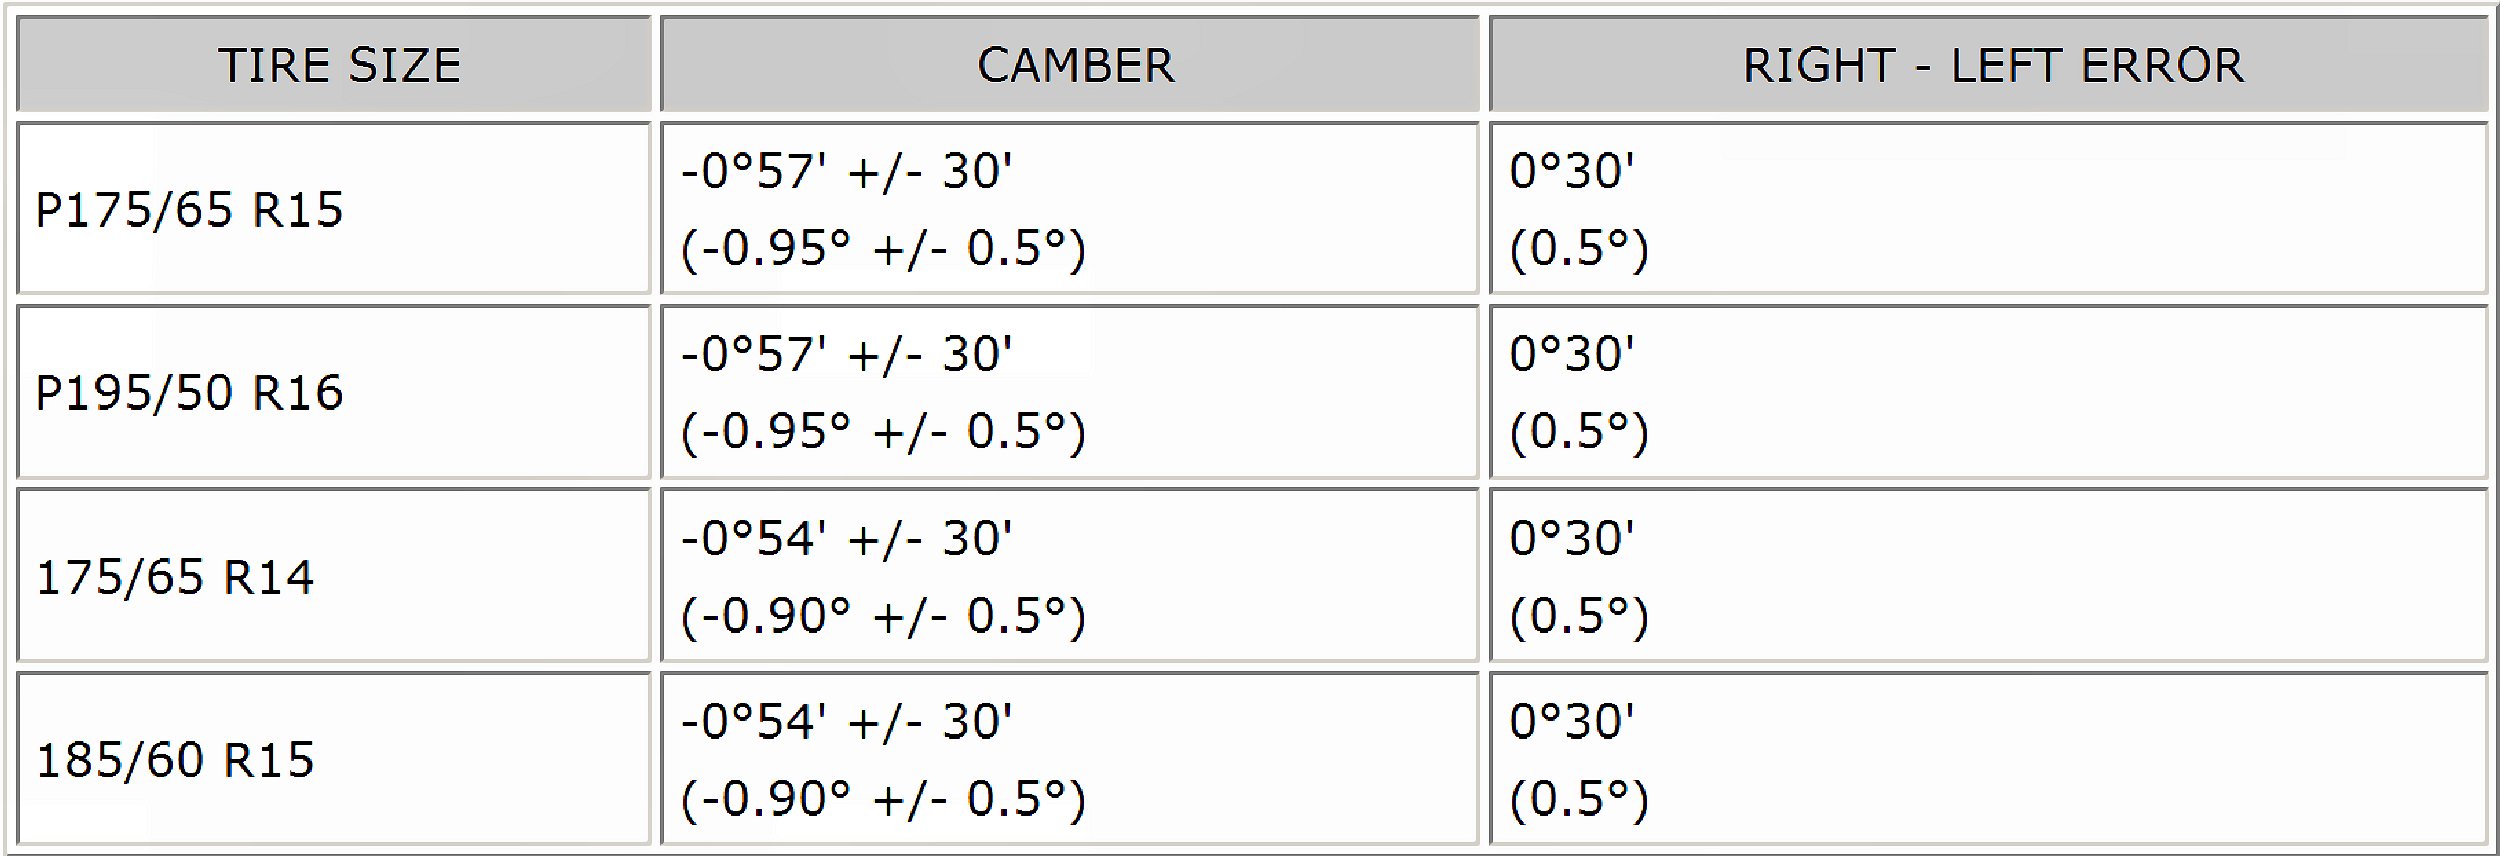Screen dimensions: 2500x856
Task: Click -0°57' +/- 30' camber in P195/50 R16 row
Action: (846, 354)
